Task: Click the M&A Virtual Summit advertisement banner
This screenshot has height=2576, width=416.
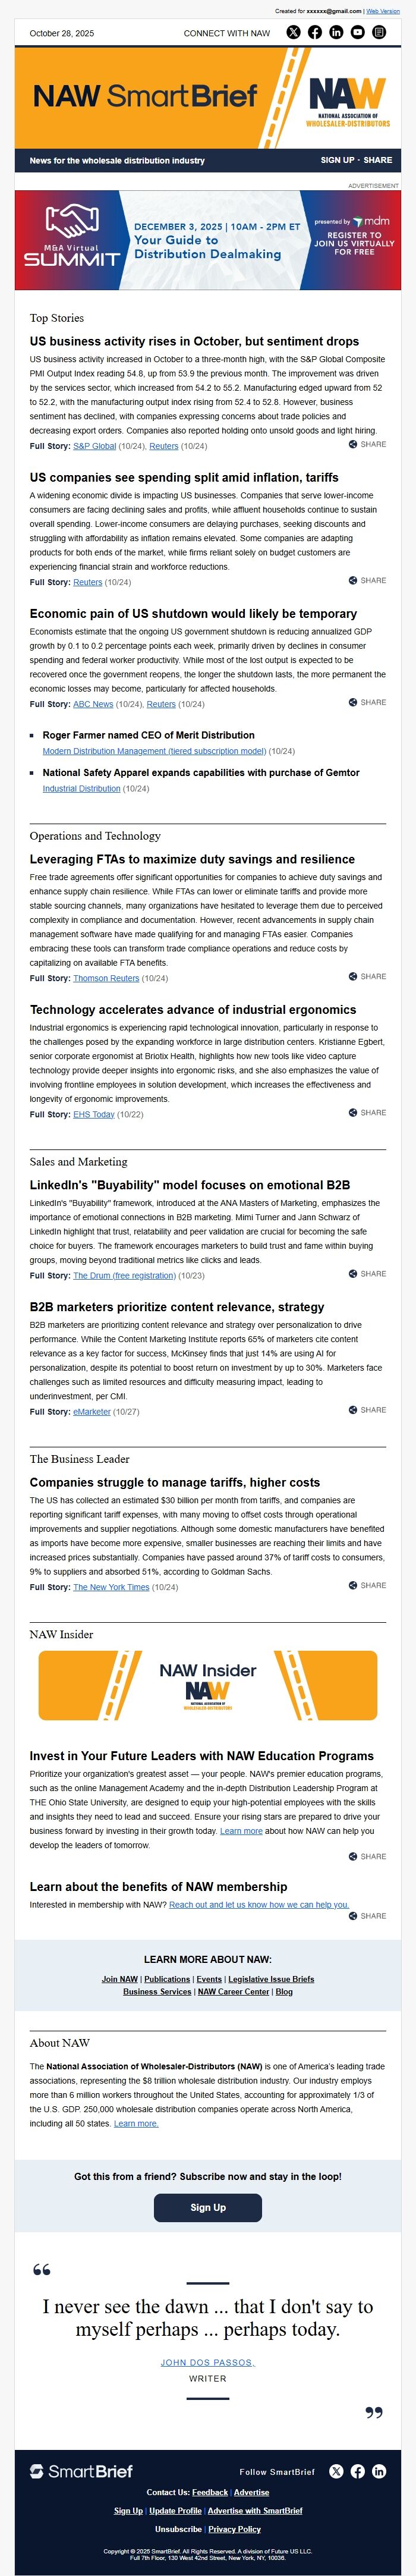Action: [x=208, y=241]
